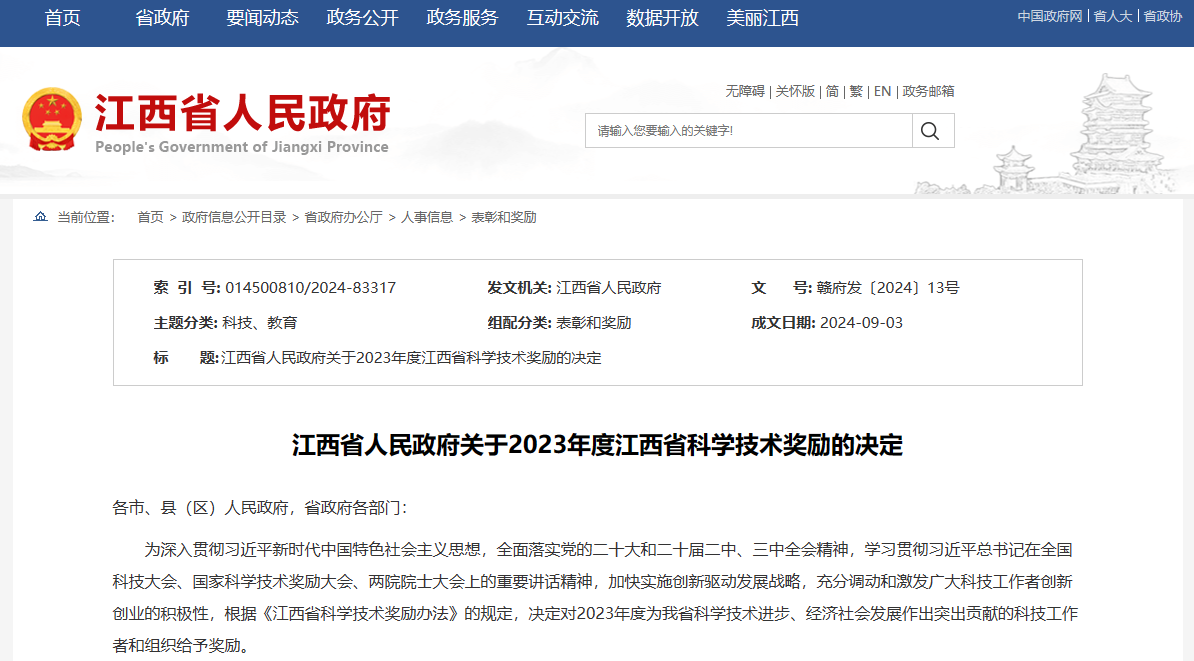
Task: Visit the 省人大 link
Action: [x=1112, y=15]
